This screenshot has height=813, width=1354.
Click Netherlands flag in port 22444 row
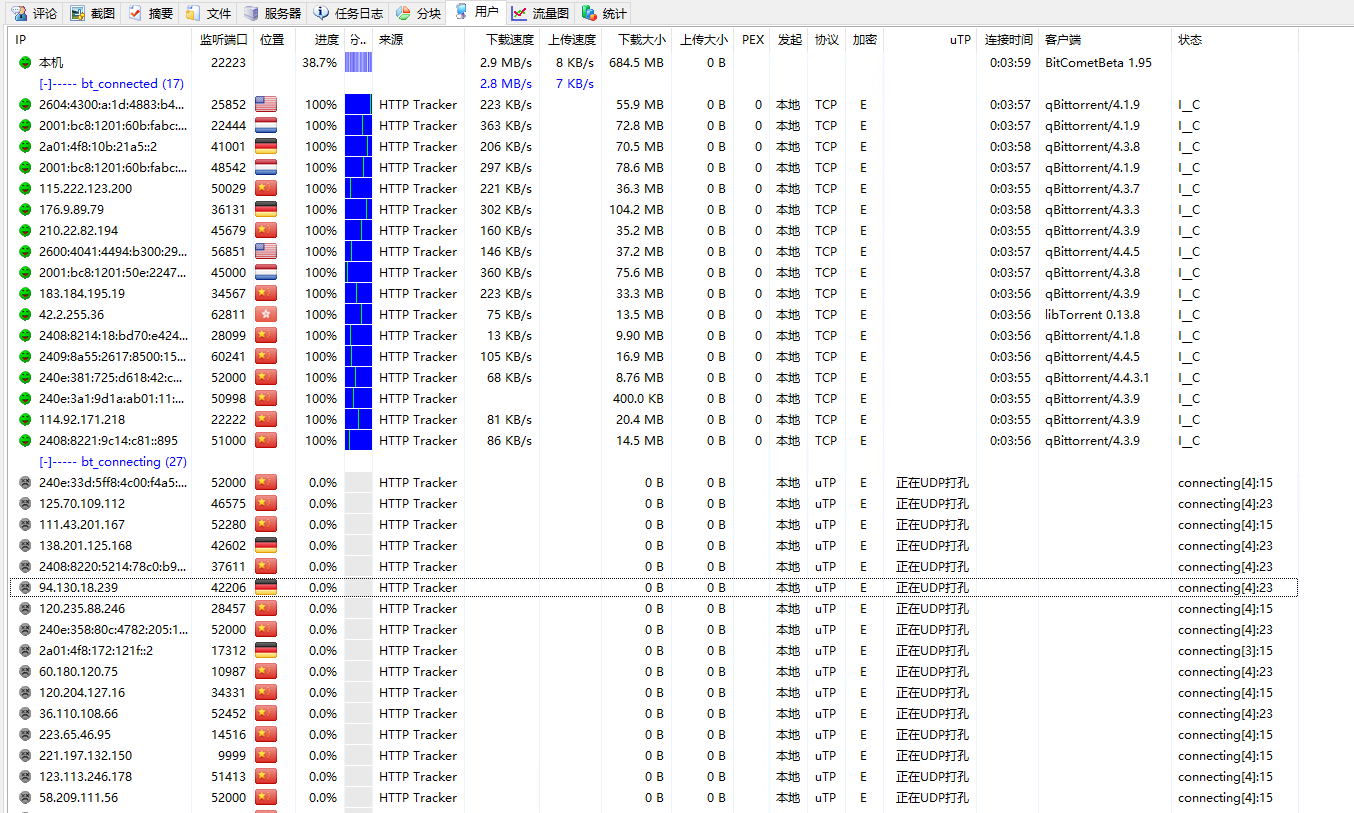[266, 125]
